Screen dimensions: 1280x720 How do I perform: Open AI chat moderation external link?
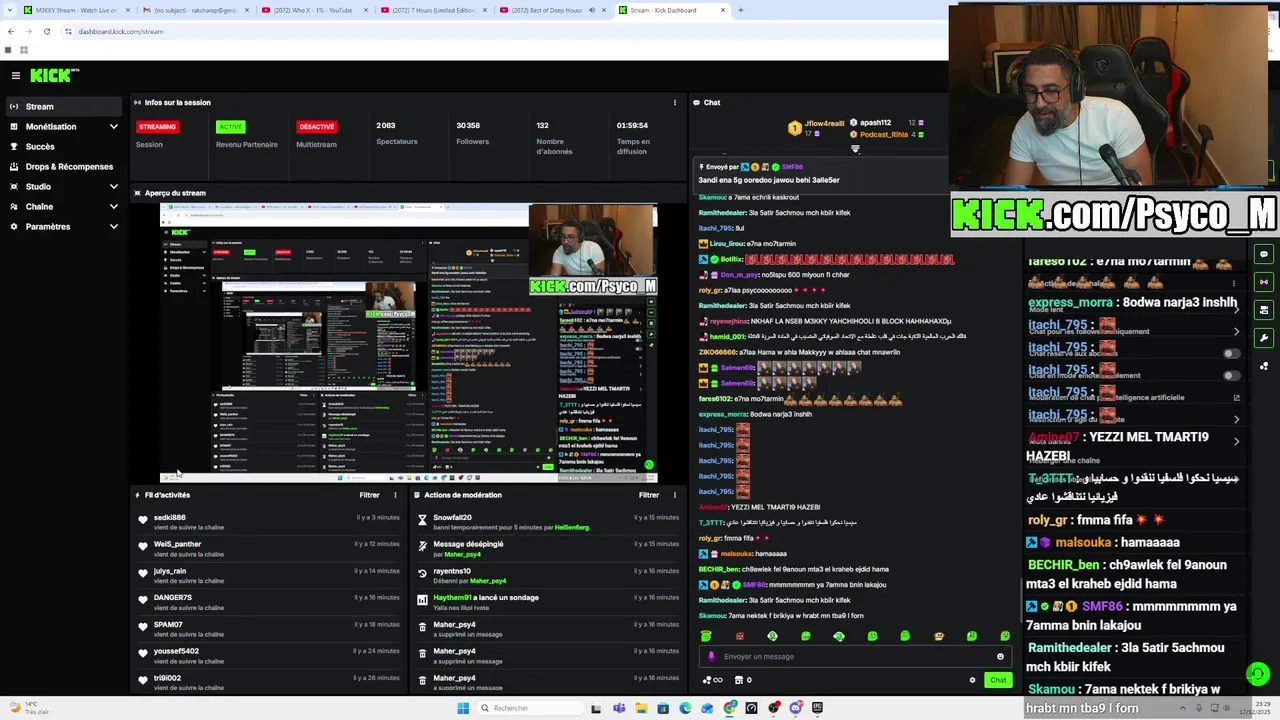pyautogui.click(x=1237, y=397)
